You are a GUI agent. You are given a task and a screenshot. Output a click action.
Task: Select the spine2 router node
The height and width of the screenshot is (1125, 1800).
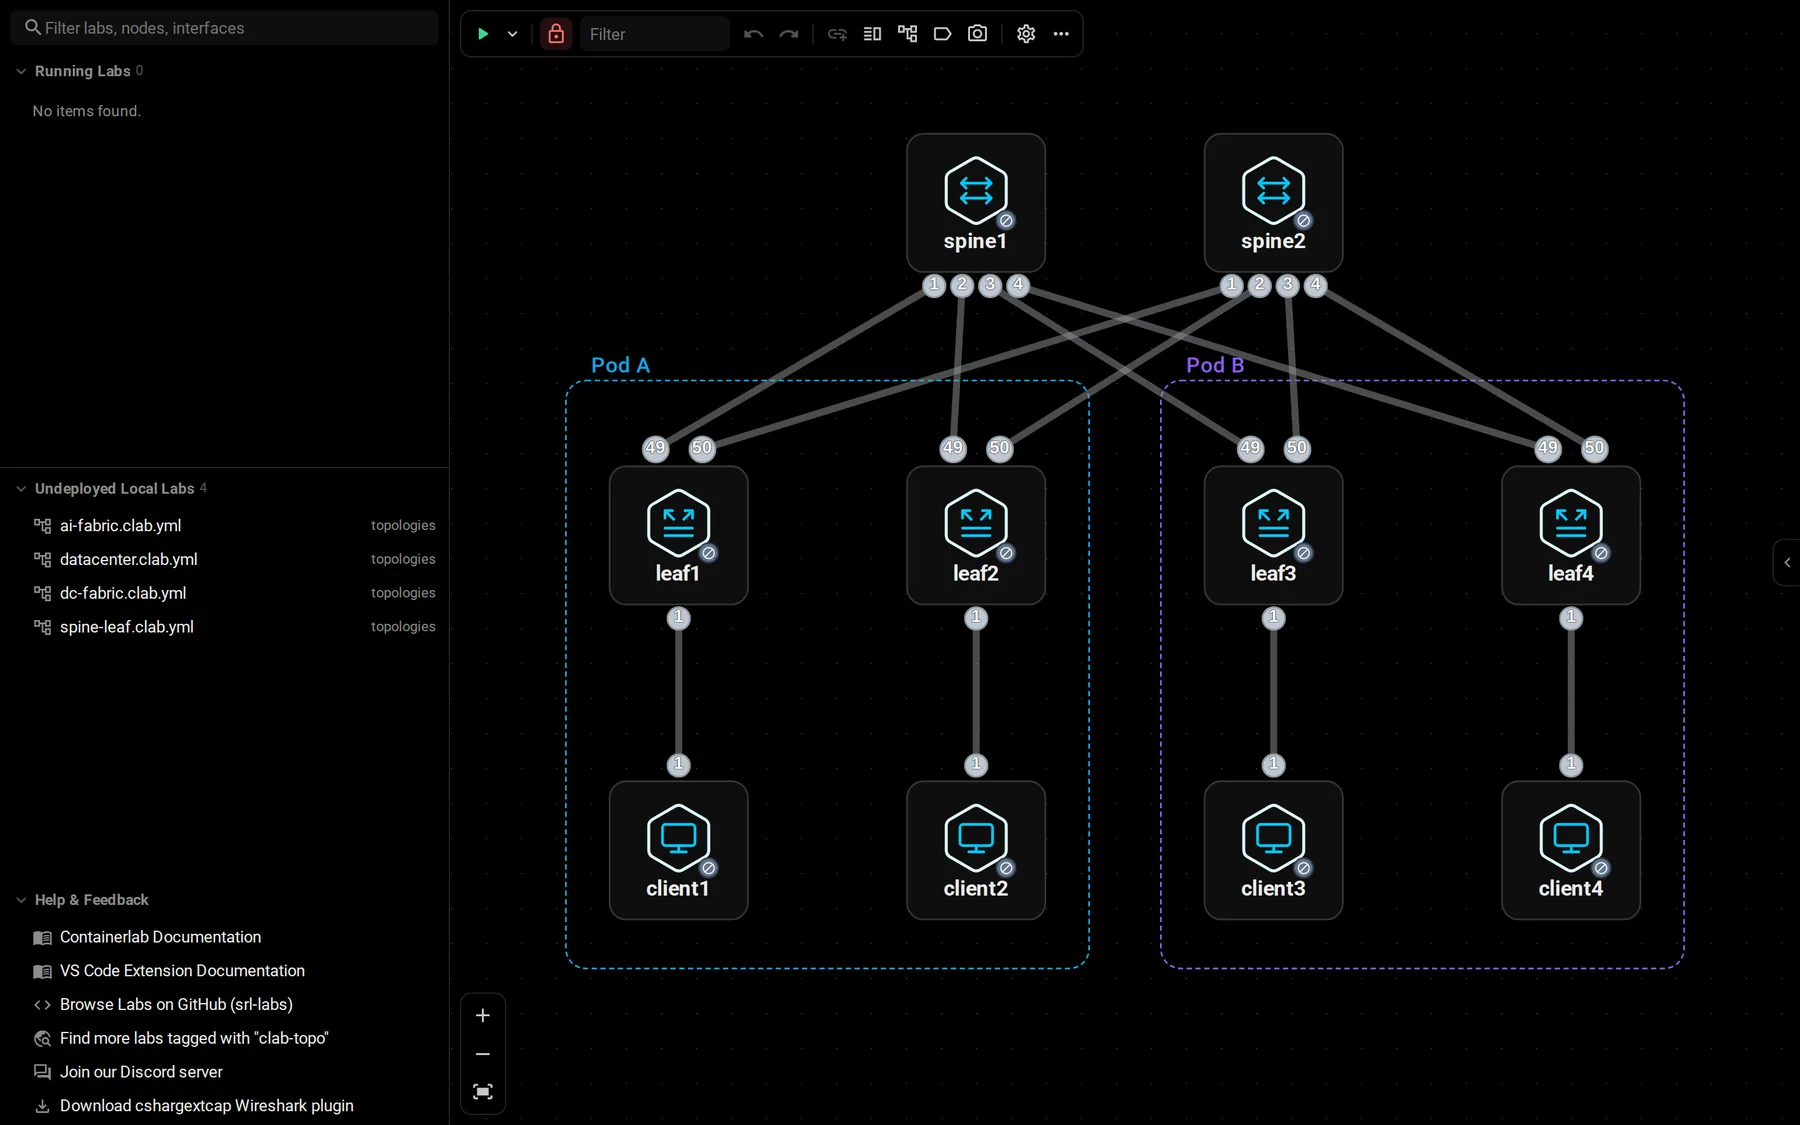click(1273, 203)
